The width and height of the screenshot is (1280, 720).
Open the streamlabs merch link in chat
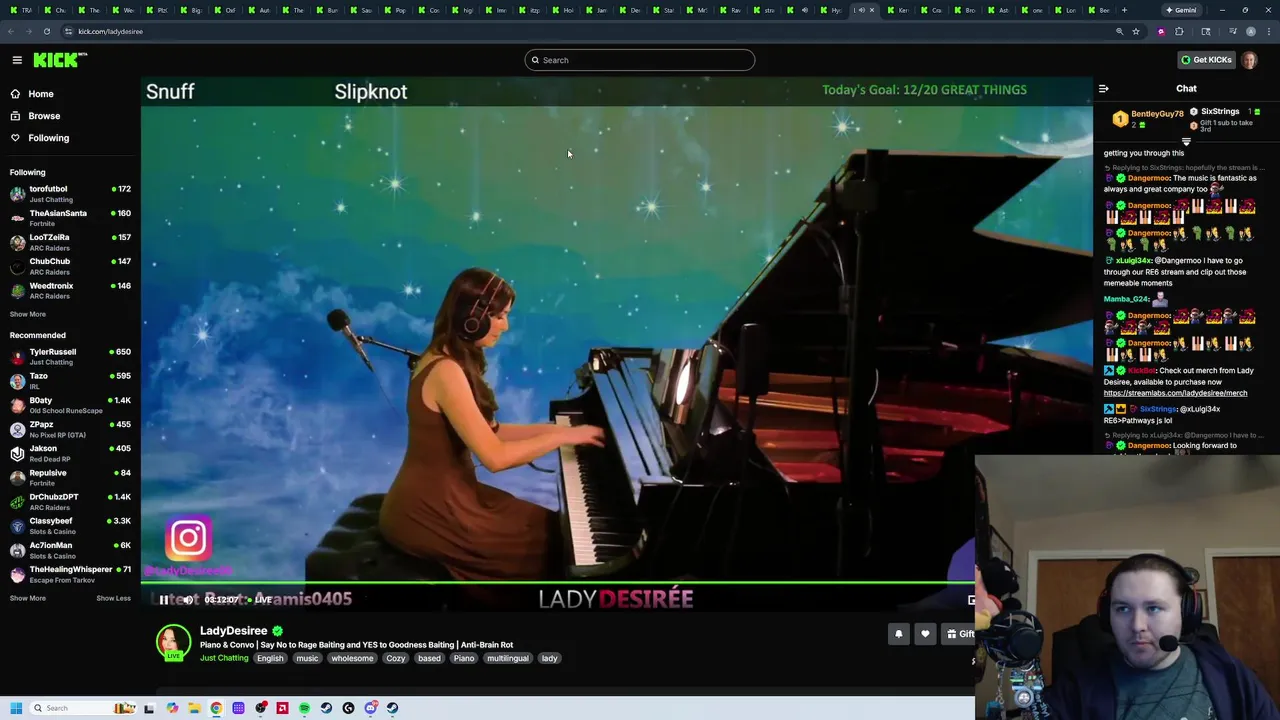click(x=1175, y=393)
